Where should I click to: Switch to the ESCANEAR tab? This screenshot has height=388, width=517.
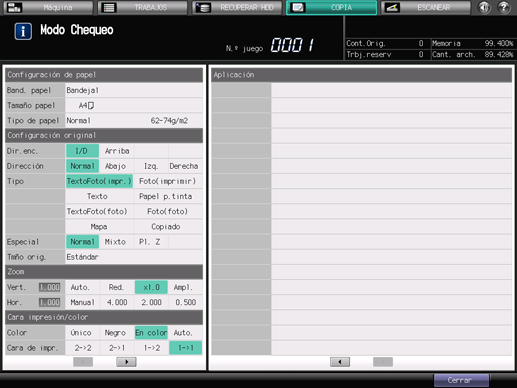pos(426,7)
